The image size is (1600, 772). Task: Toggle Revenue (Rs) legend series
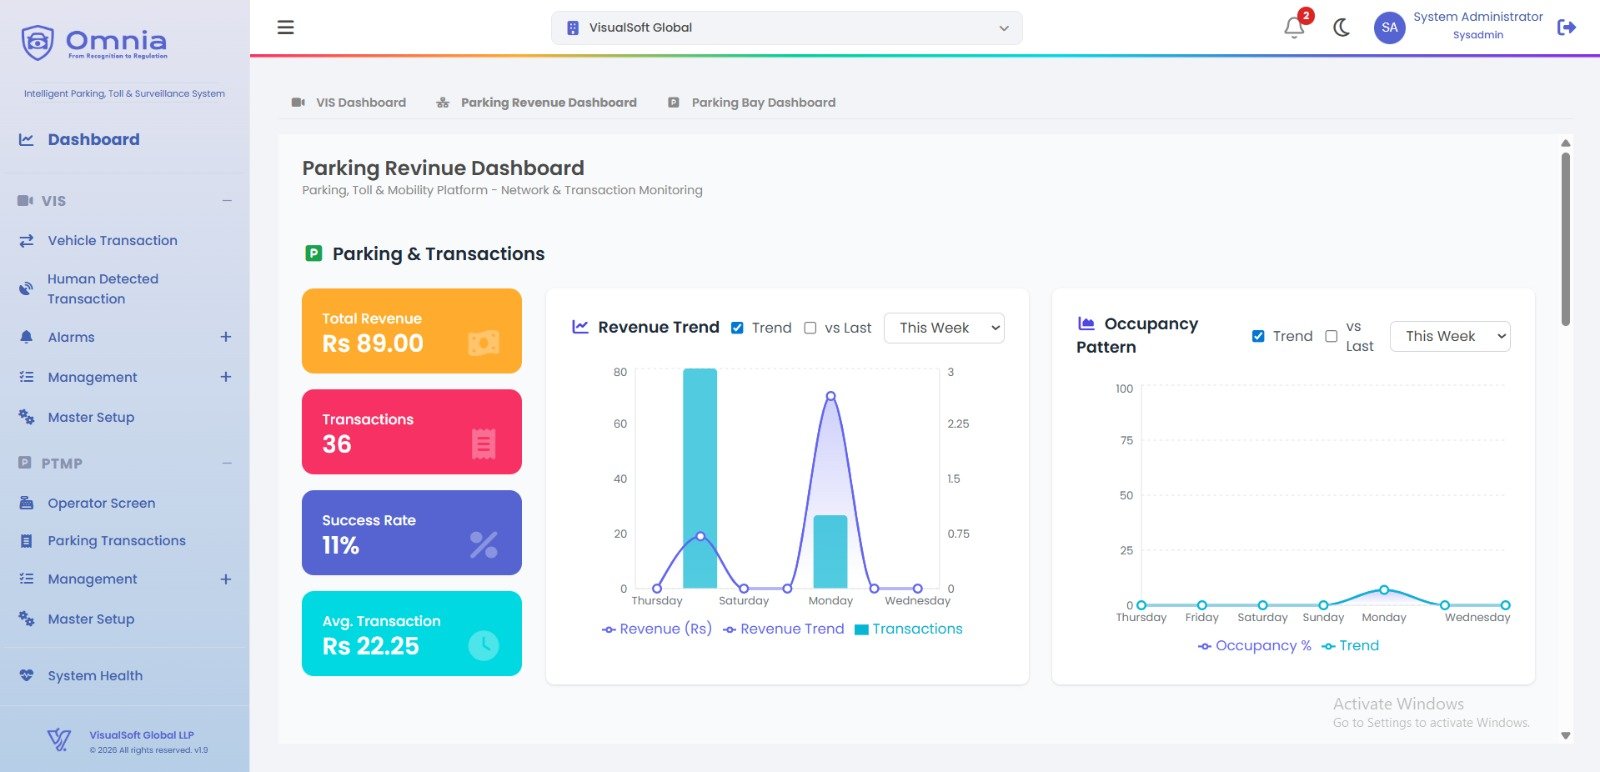[x=657, y=629]
